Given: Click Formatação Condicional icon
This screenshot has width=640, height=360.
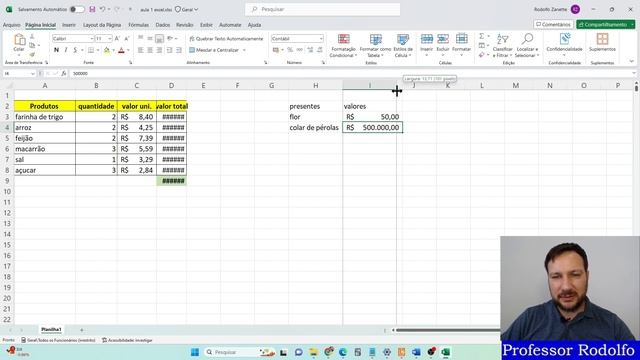Looking at the screenshot, I should tap(344, 40).
